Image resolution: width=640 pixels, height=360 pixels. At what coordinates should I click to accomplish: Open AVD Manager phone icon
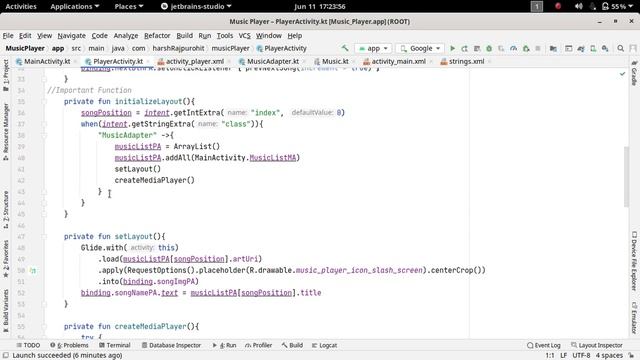pos(593,48)
